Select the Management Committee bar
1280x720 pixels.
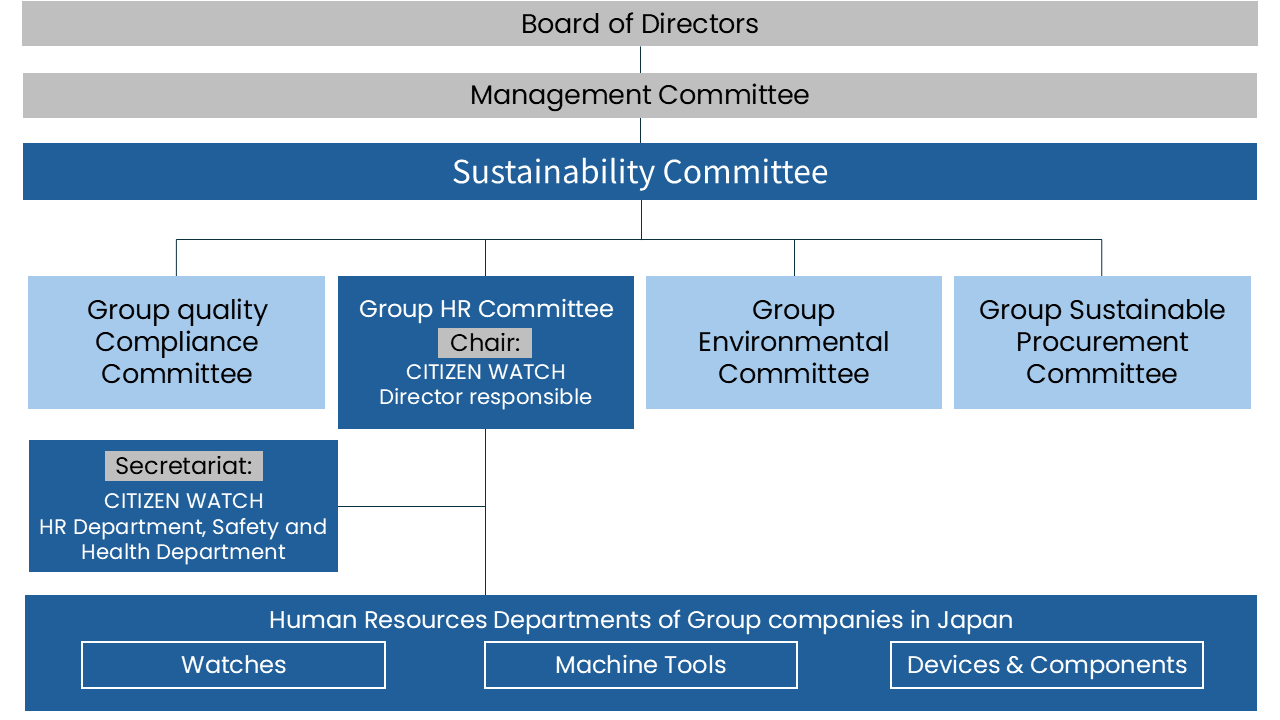[x=640, y=95]
